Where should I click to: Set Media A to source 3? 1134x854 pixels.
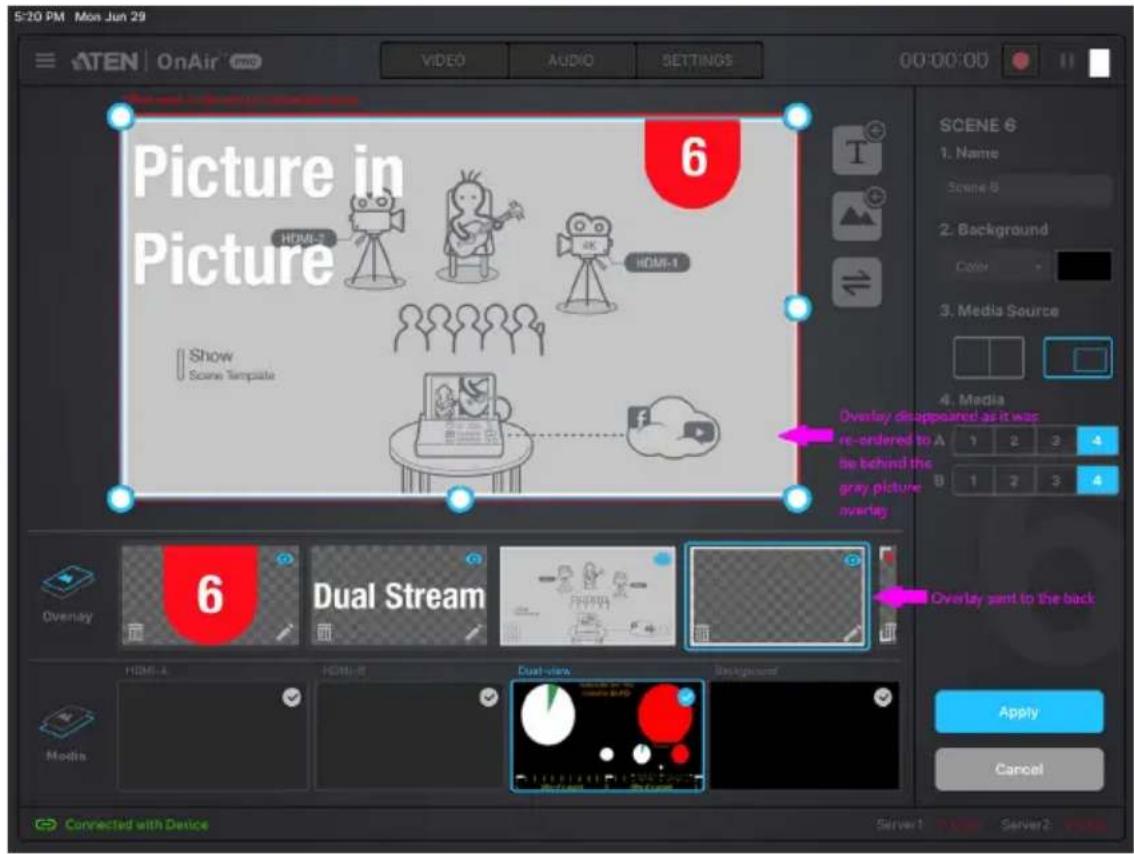click(1056, 440)
